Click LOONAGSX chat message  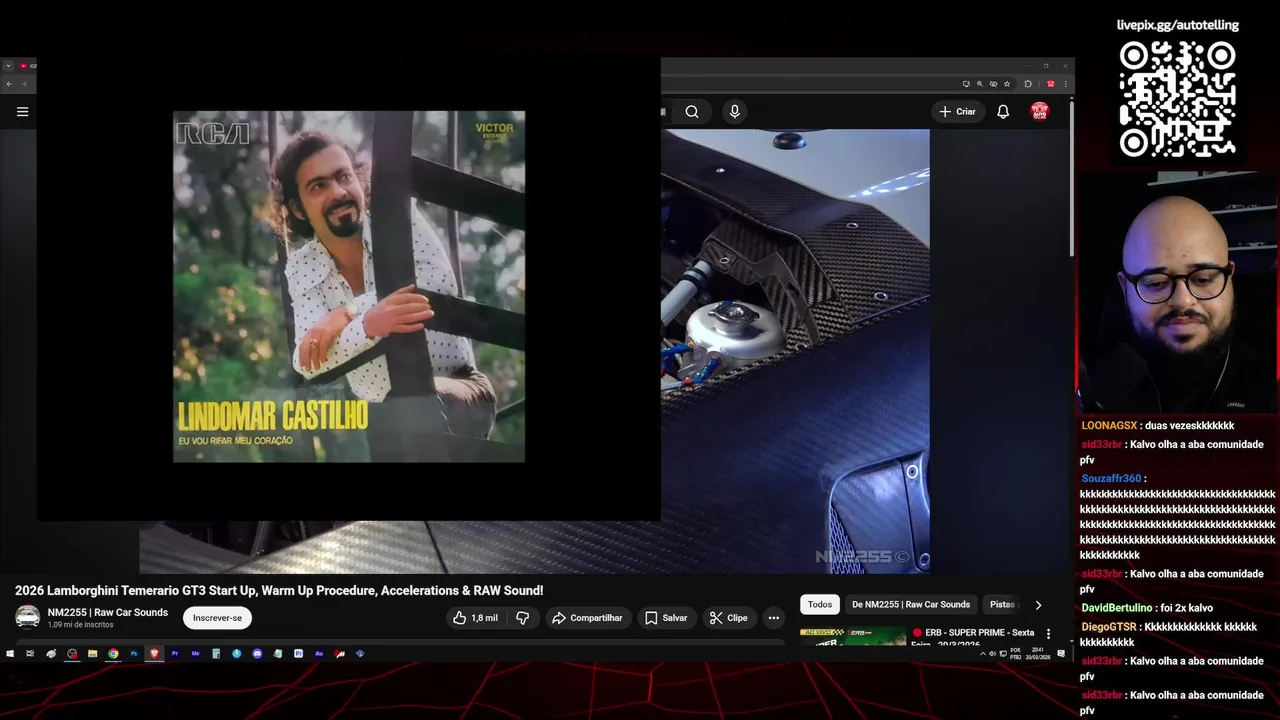[1158, 426]
